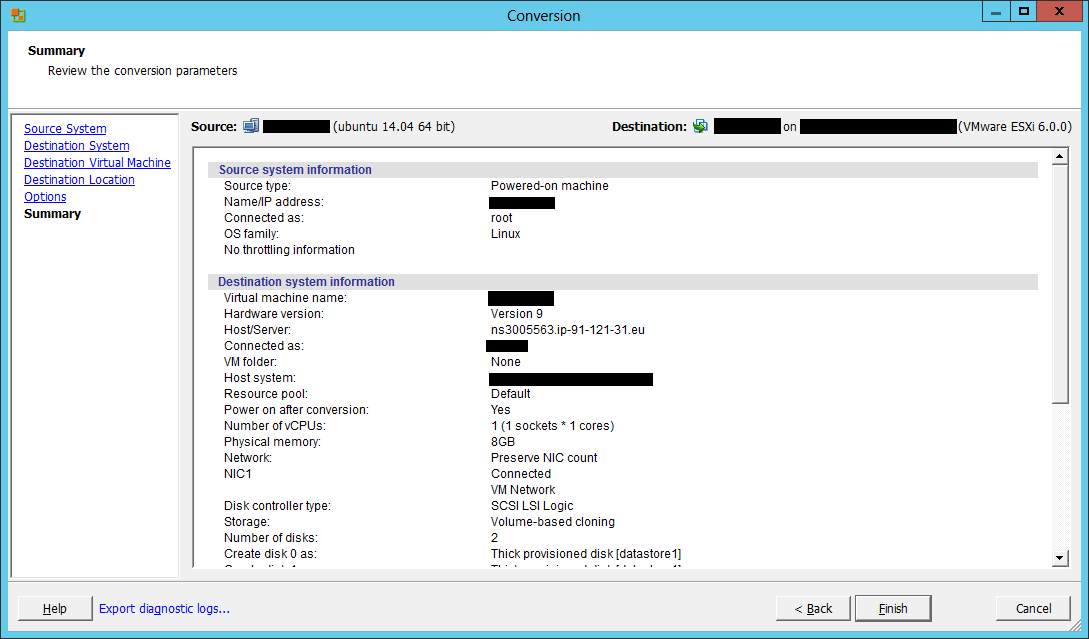Click the summary scrollbar up arrow
Image resolution: width=1089 pixels, height=639 pixels.
pos(1060,156)
